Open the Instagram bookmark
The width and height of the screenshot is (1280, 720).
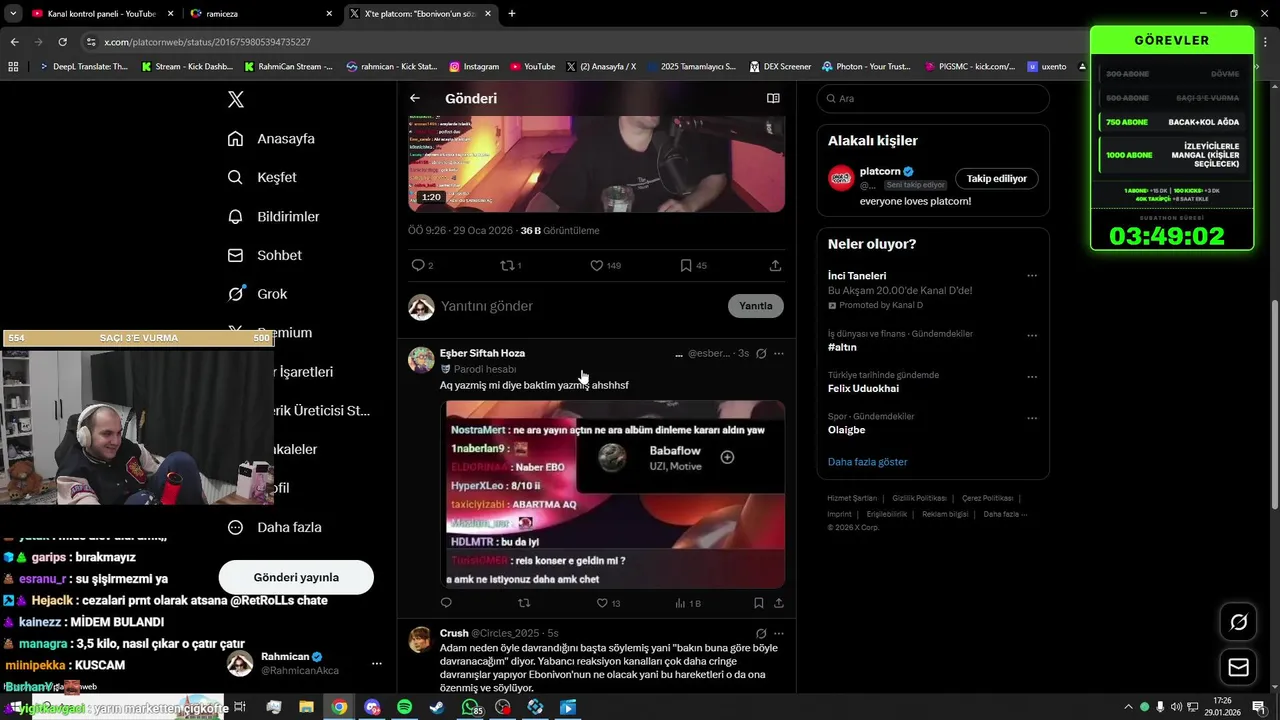pyautogui.click(x=474, y=66)
